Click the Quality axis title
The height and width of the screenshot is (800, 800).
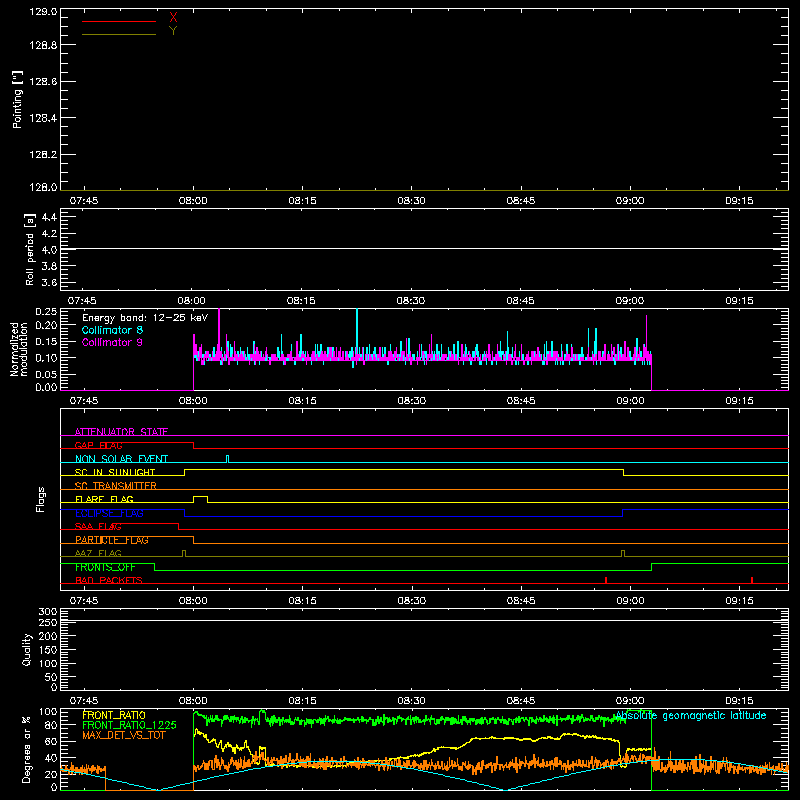click(x=27, y=649)
